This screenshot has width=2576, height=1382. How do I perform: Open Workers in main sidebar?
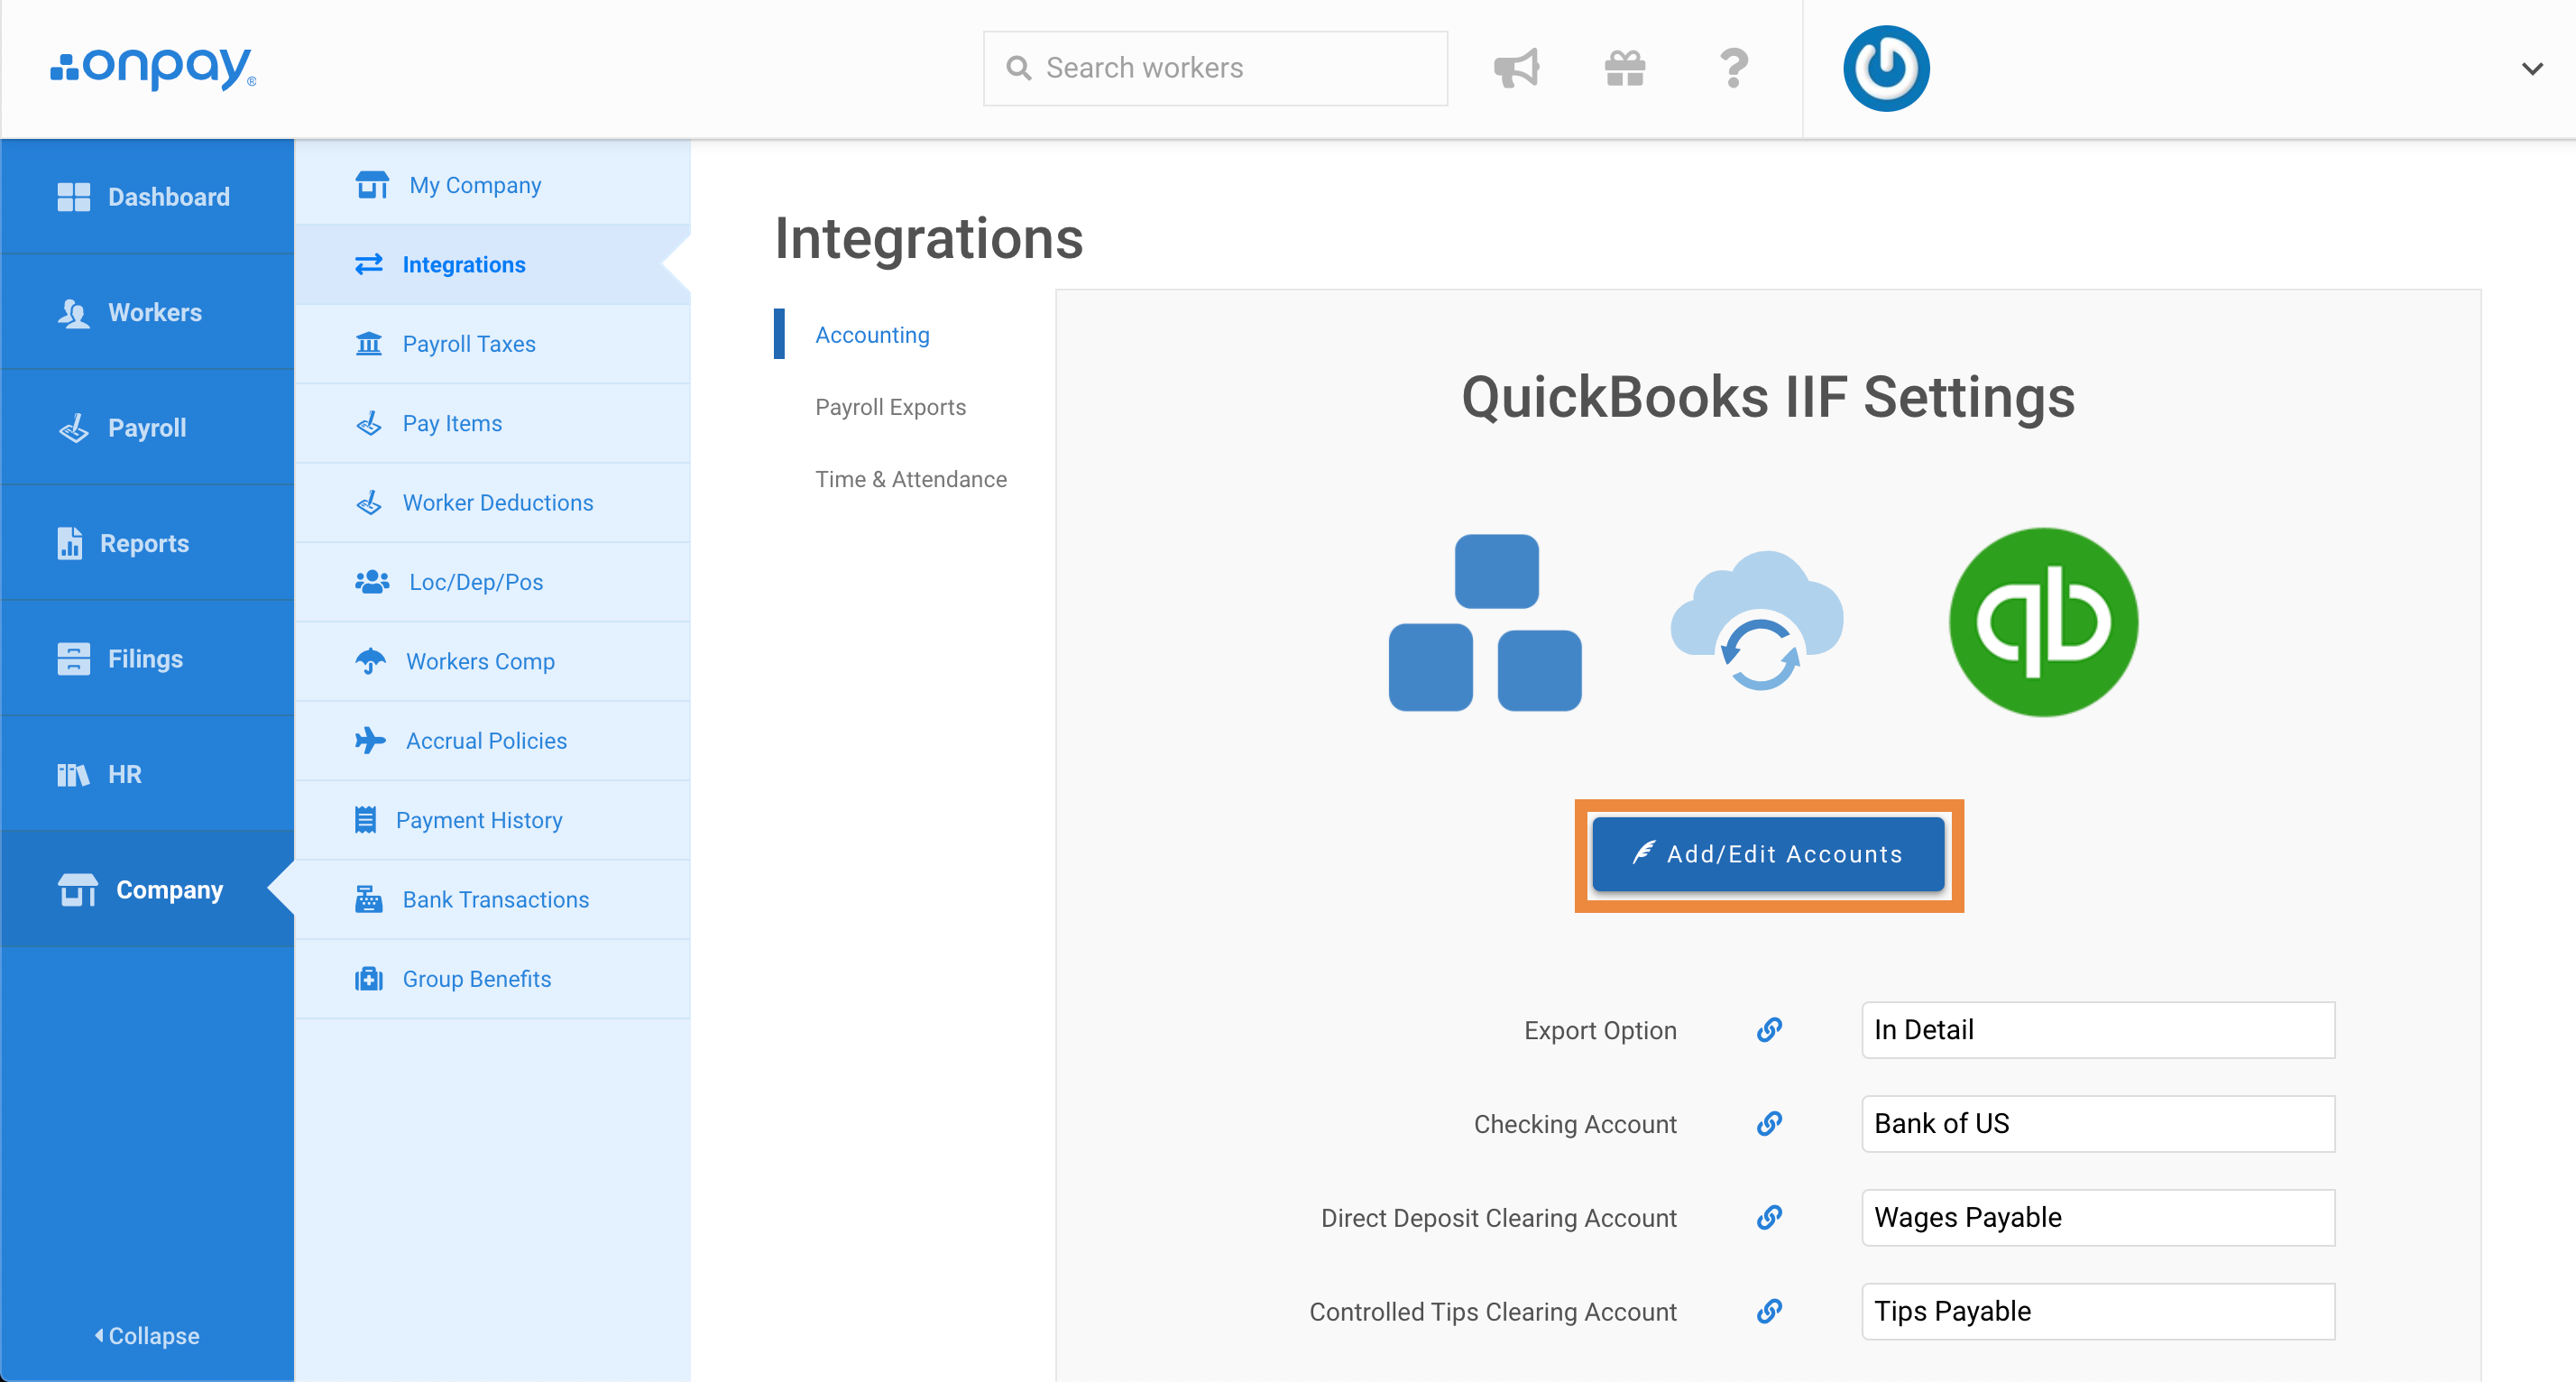[147, 312]
